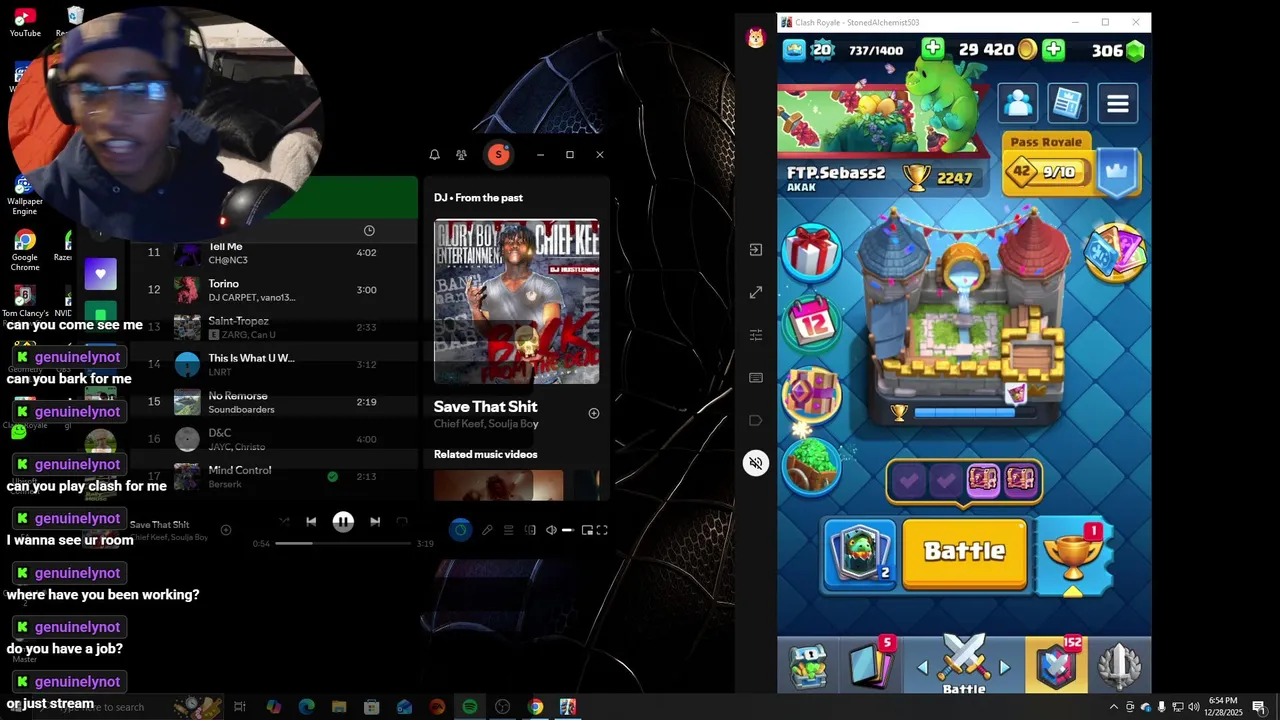This screenshot has height=720, width=1280.
Task: Skip to next track in Spotify
Action: pyautogui.click(x=375, y=521)
